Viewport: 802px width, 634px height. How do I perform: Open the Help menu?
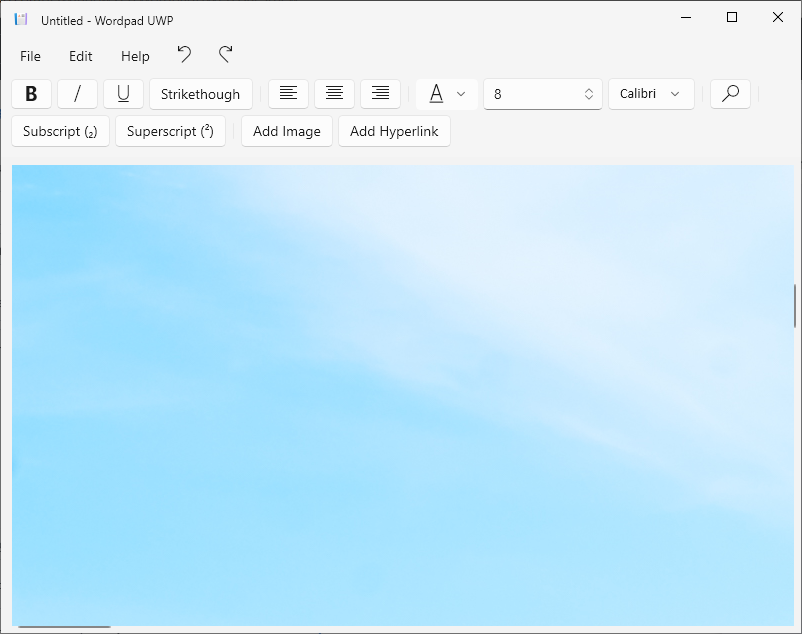click(134, 56)
